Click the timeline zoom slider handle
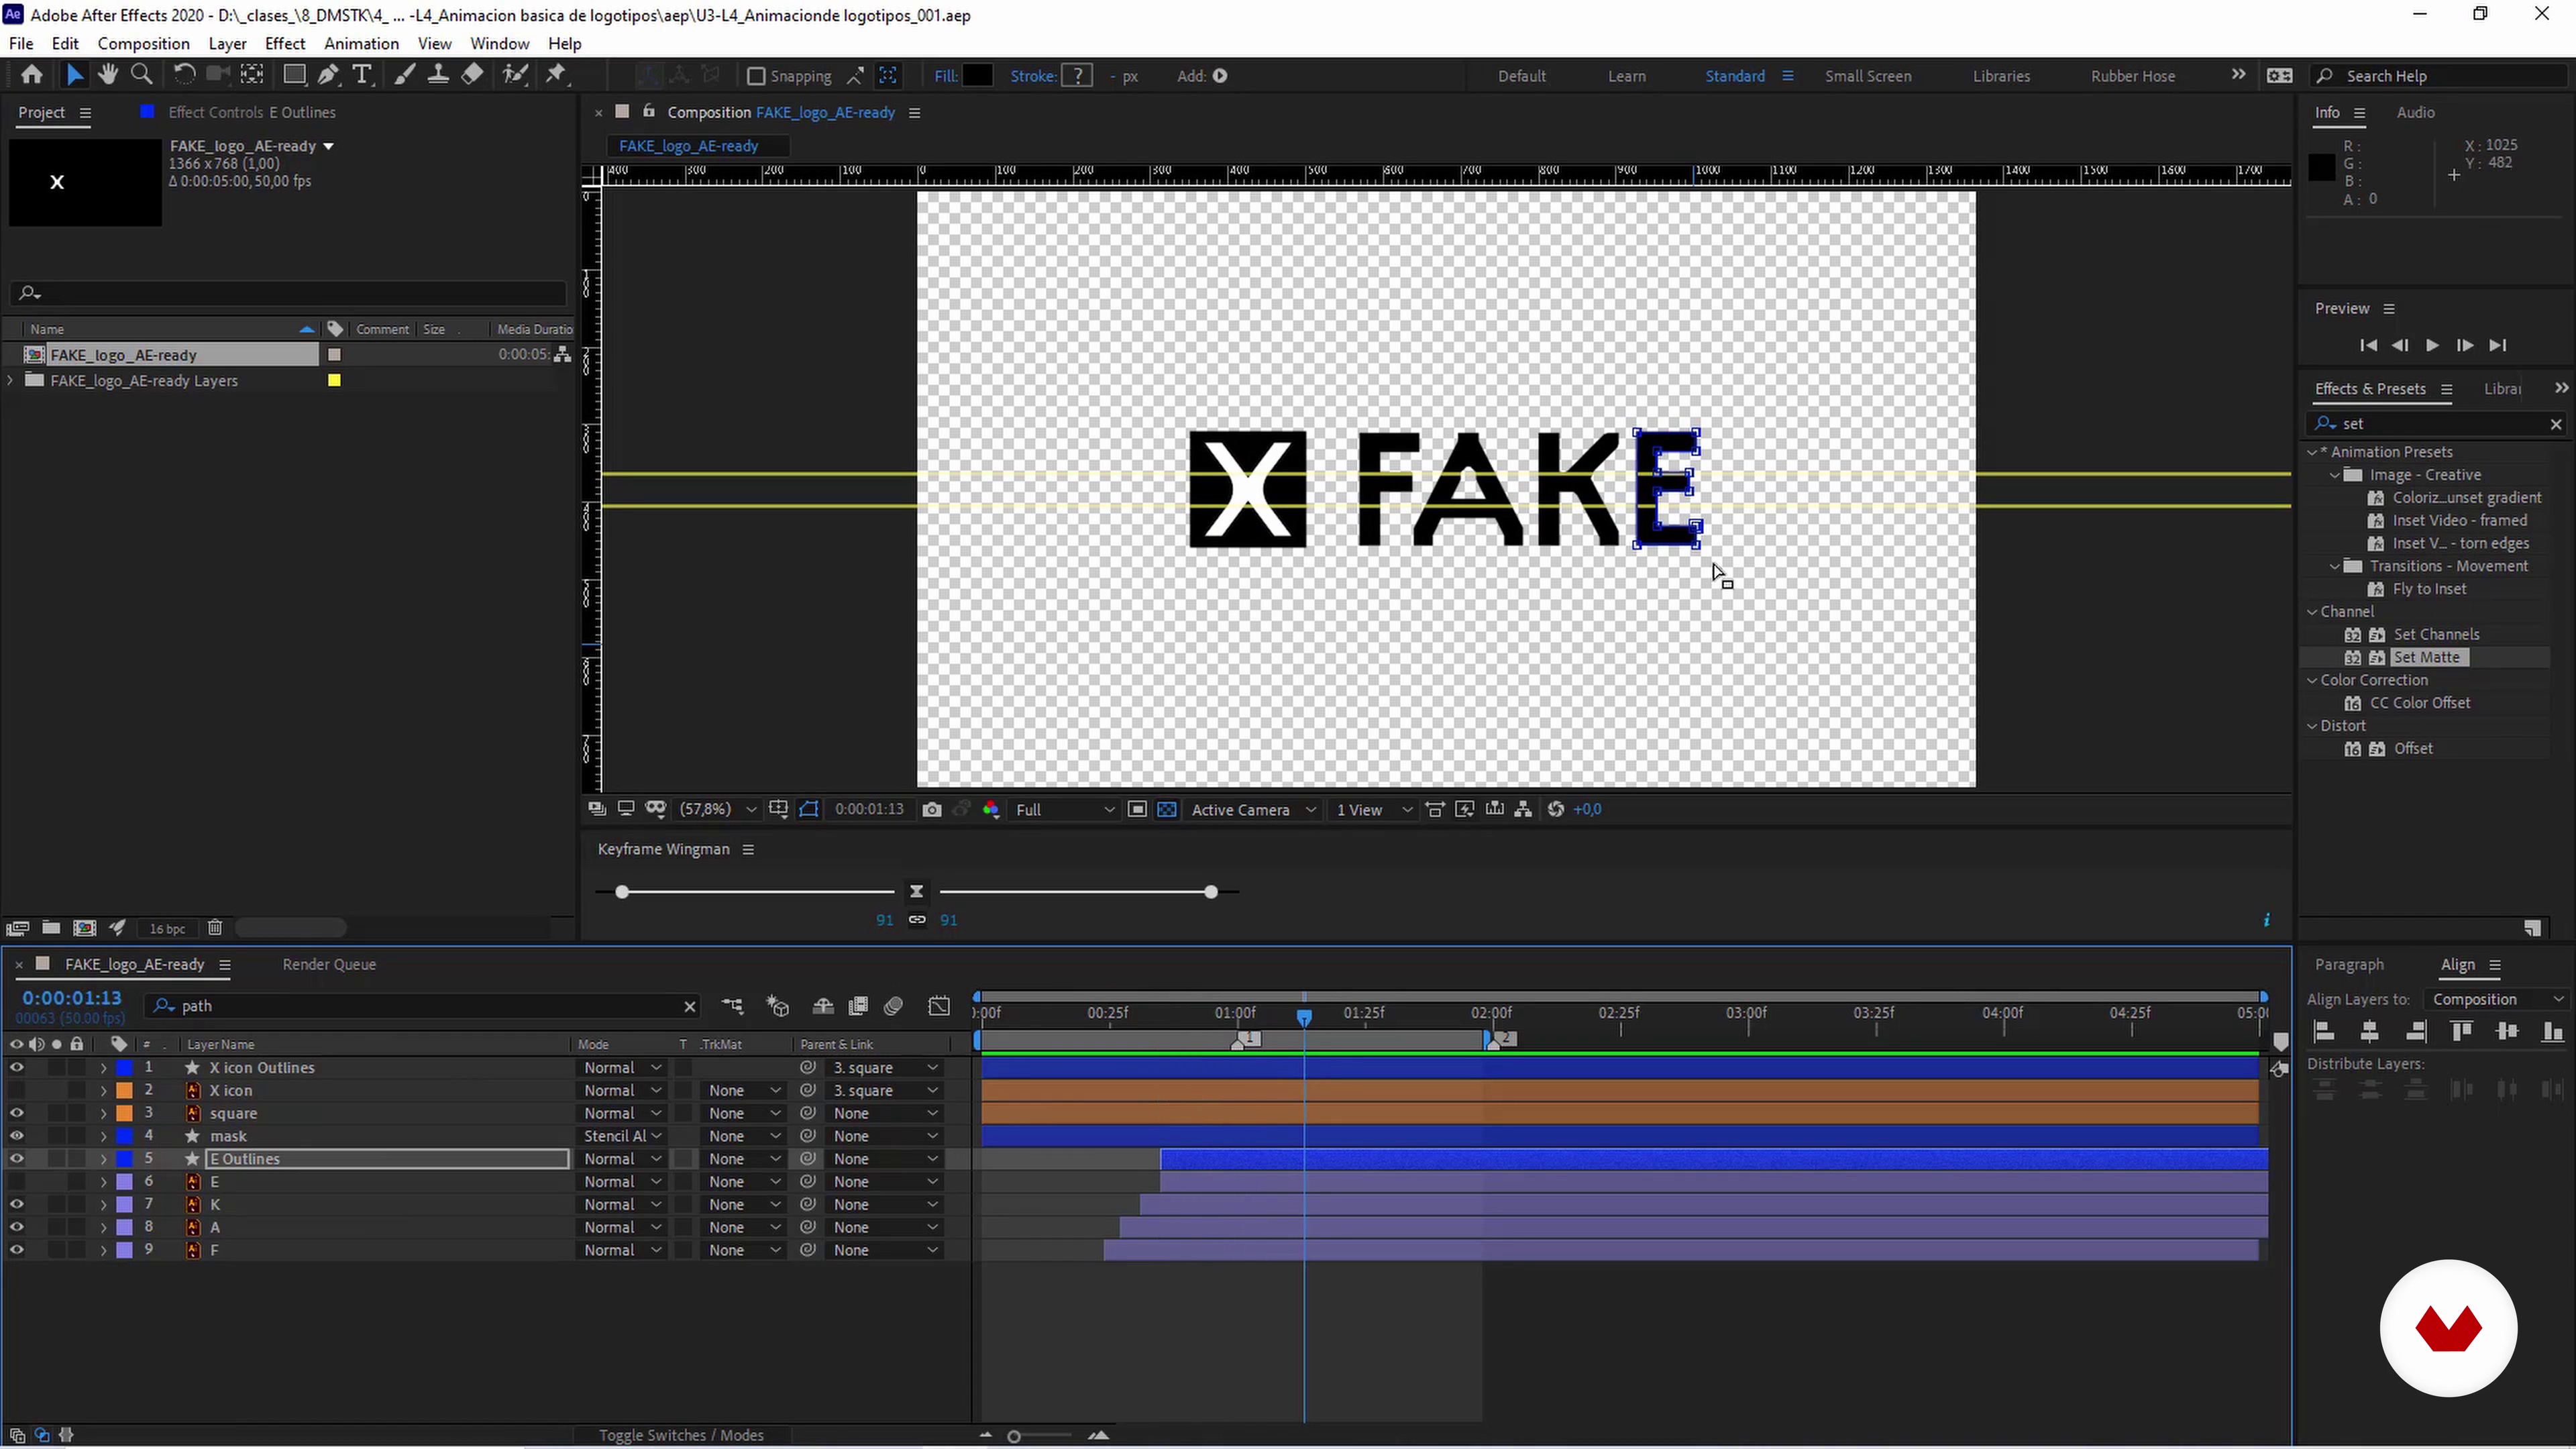The height and width of the screenshot is (1449, 2576). coord(1013,1436)
